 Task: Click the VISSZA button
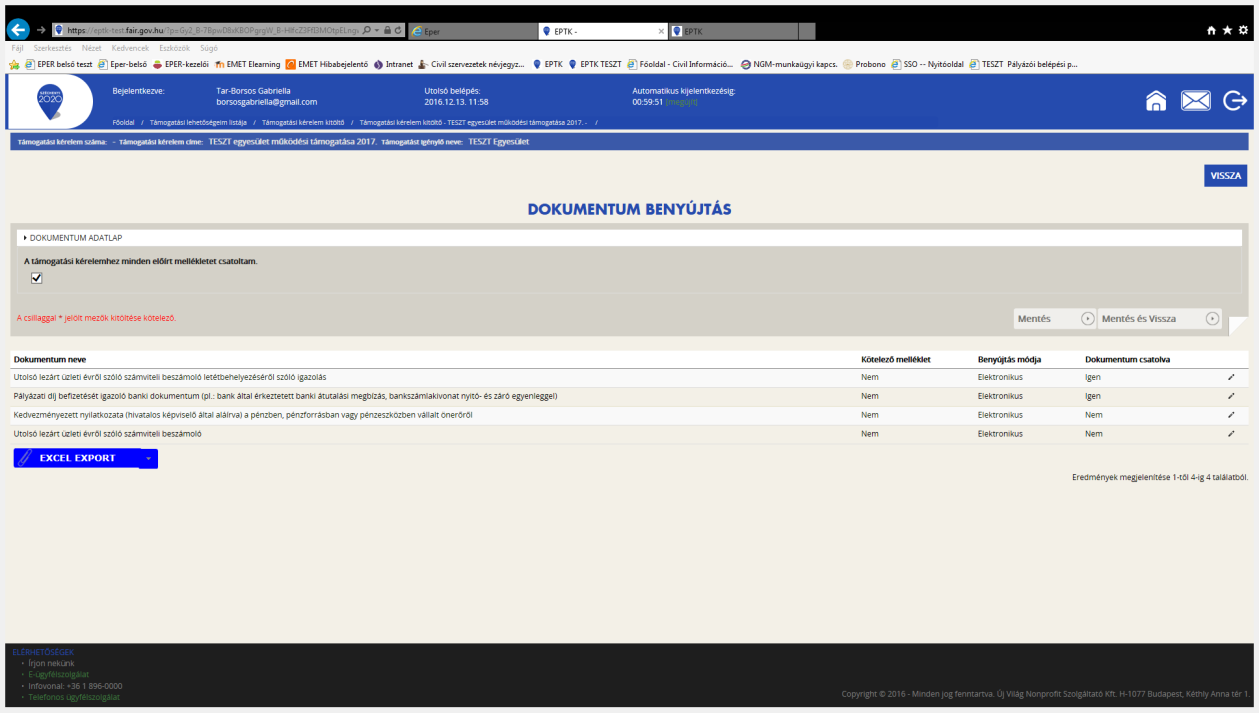1226,176
